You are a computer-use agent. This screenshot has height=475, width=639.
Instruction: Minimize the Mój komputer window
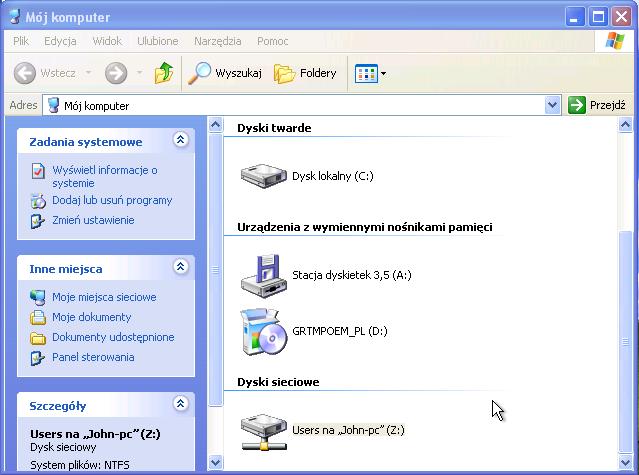(575, 17)
